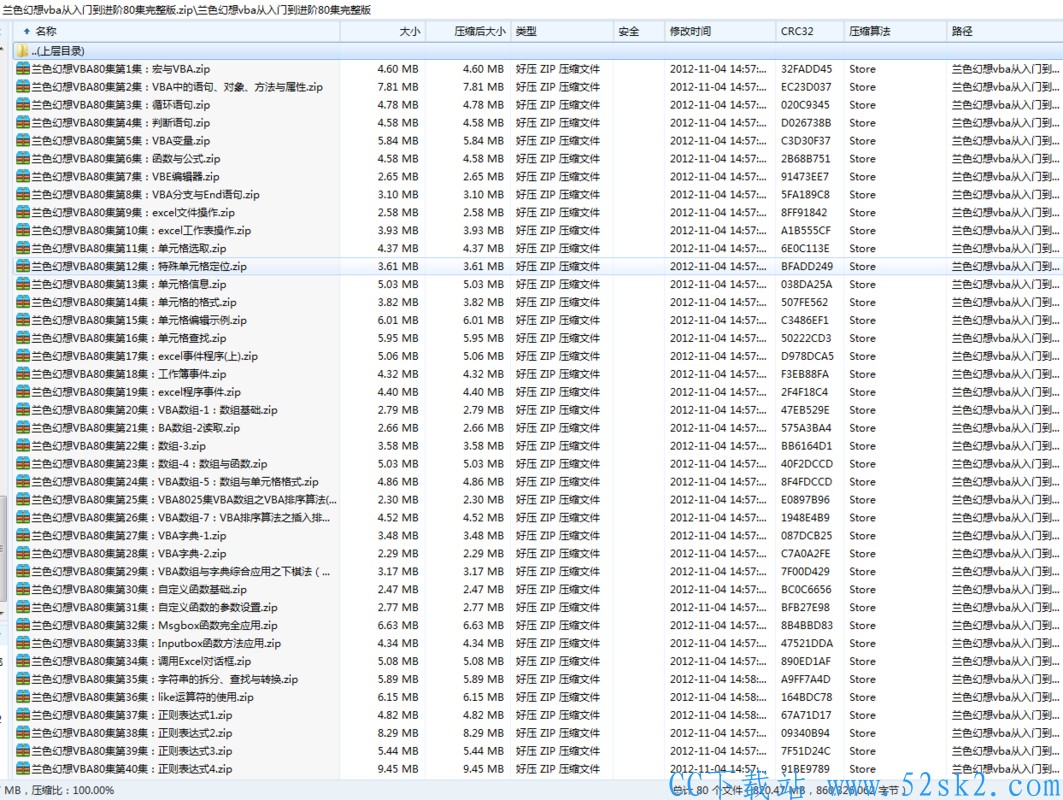Click the zip icon of 第34集:调用Excel对话框.zip
Image resolution: width=1063 pixels, height=800 pixels.
pos(22,661)
